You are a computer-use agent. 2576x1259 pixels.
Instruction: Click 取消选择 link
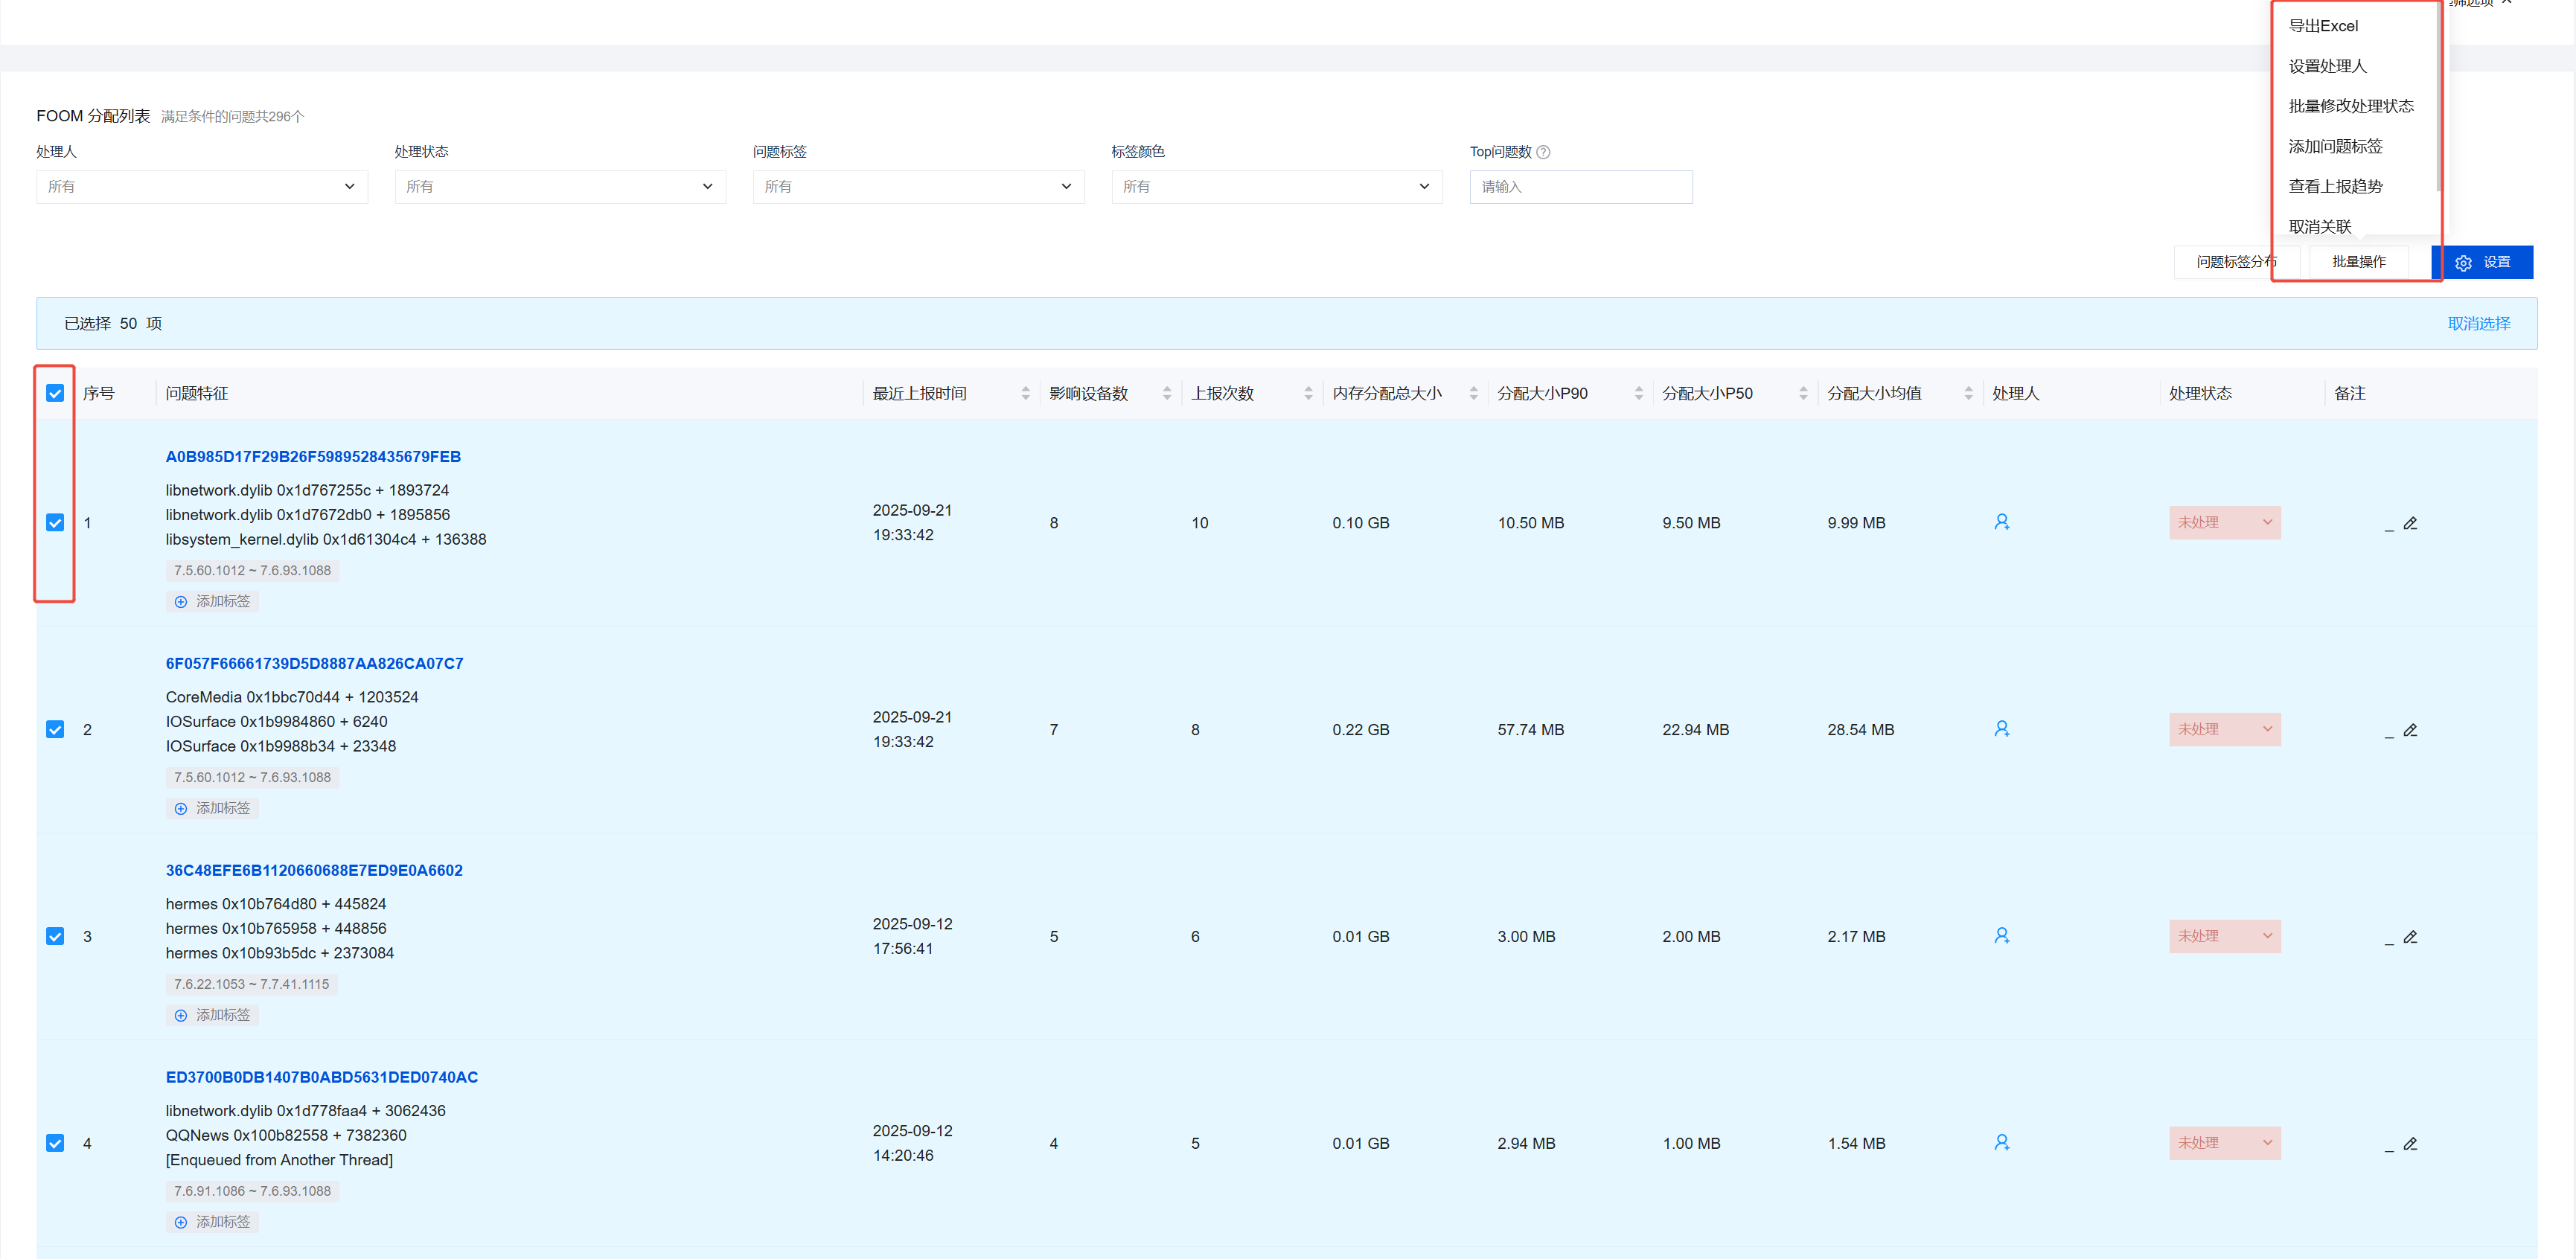(2478, 324)
